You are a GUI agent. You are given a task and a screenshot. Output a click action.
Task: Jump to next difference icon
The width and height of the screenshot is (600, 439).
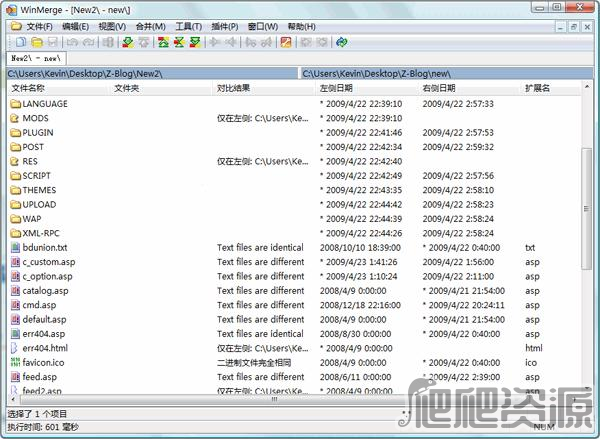128,42
